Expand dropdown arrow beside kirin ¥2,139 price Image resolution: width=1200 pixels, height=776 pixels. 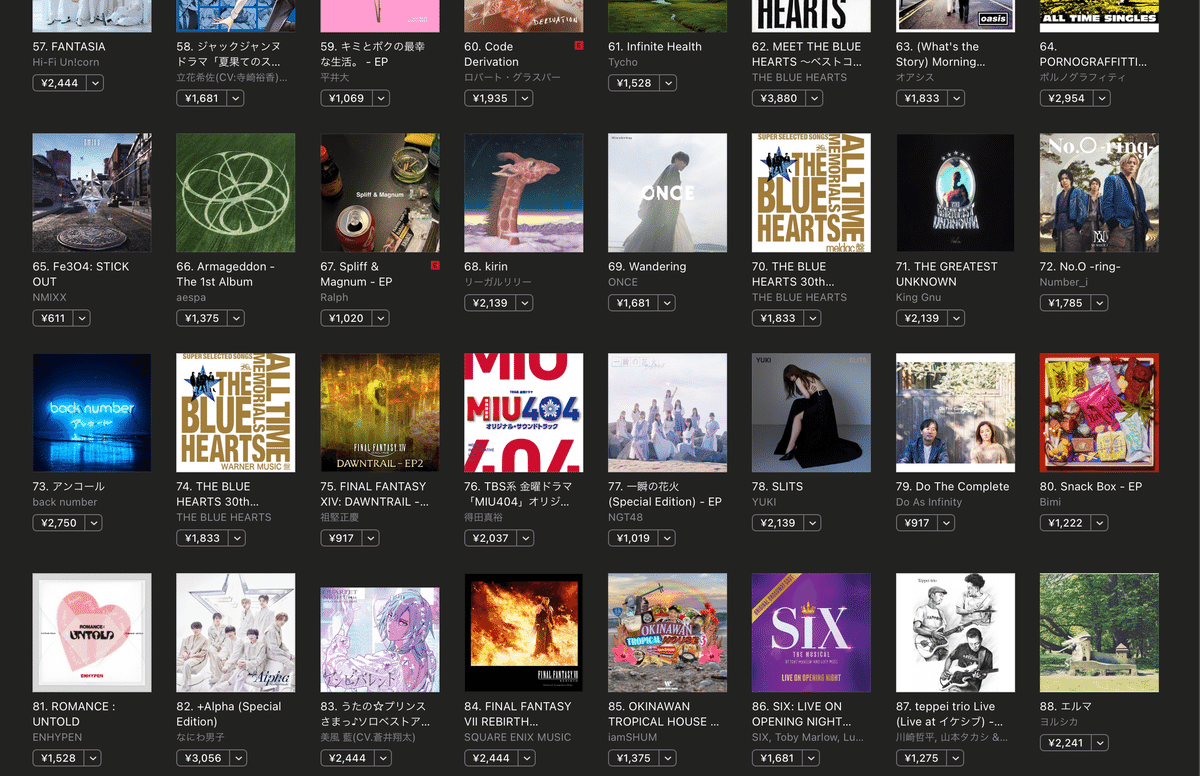point(525,303)
